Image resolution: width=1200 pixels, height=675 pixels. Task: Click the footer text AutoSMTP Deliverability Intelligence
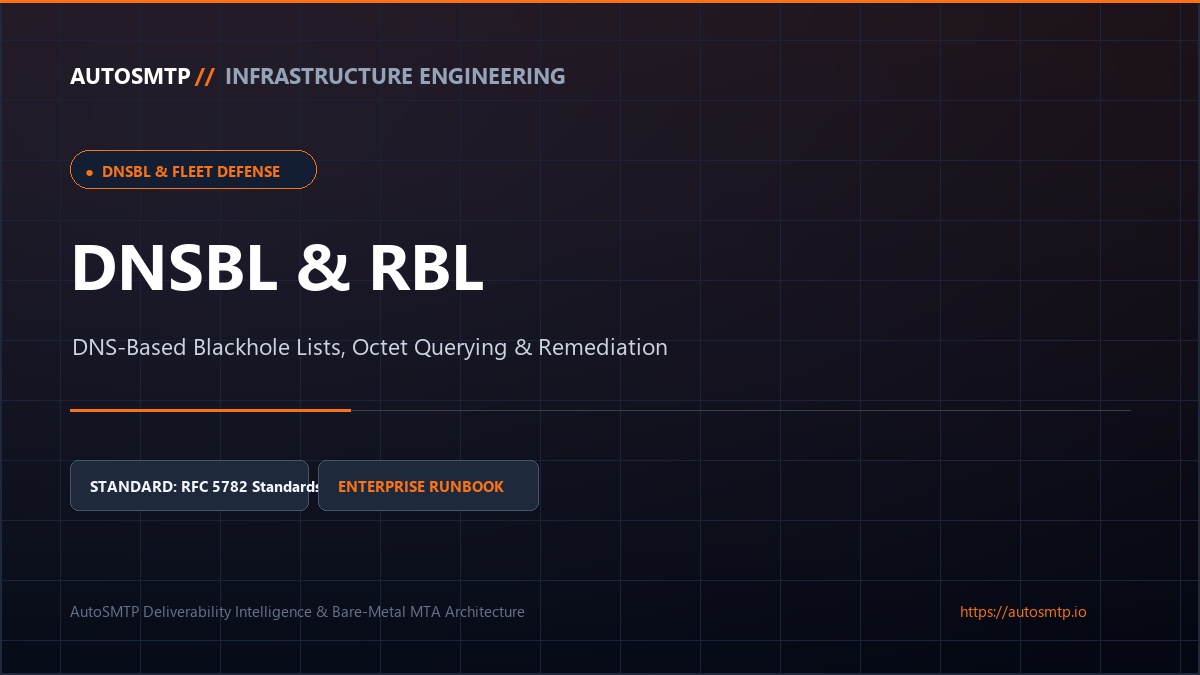297,612
